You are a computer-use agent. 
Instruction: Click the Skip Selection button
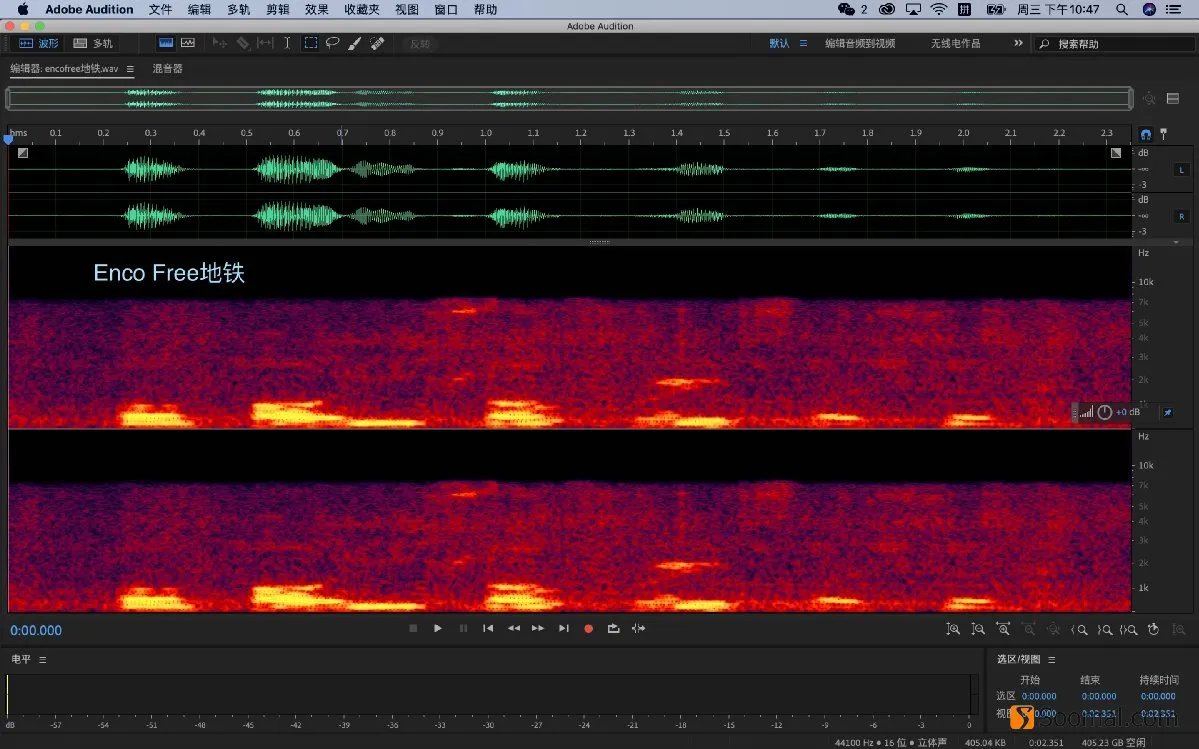pos(638,628)
